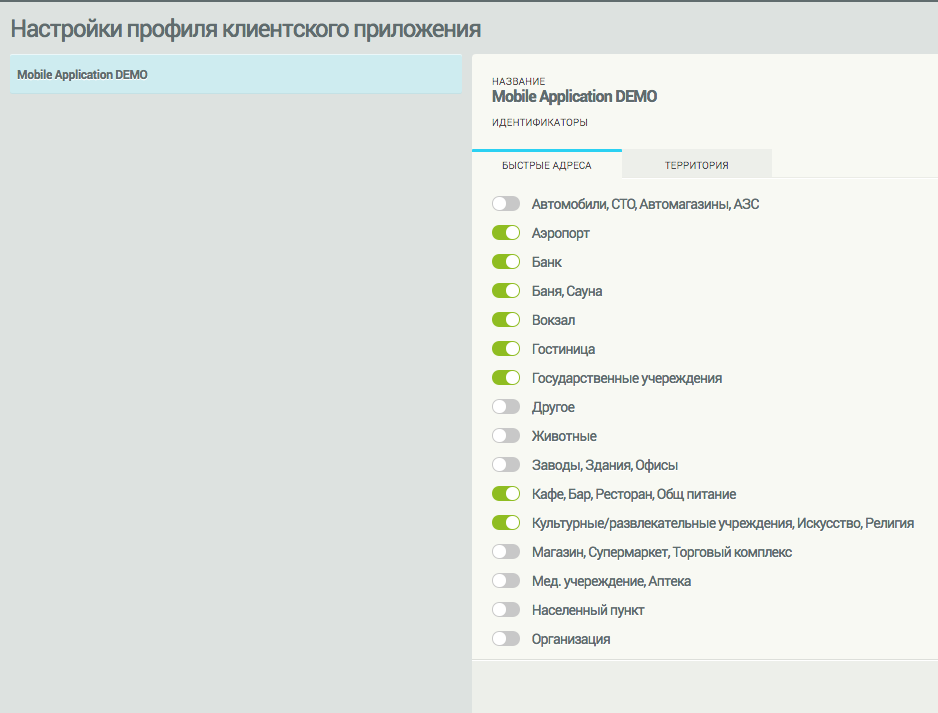Disable the Государственные учереждения switch
The image size is (938, 713).
(506, 378)
